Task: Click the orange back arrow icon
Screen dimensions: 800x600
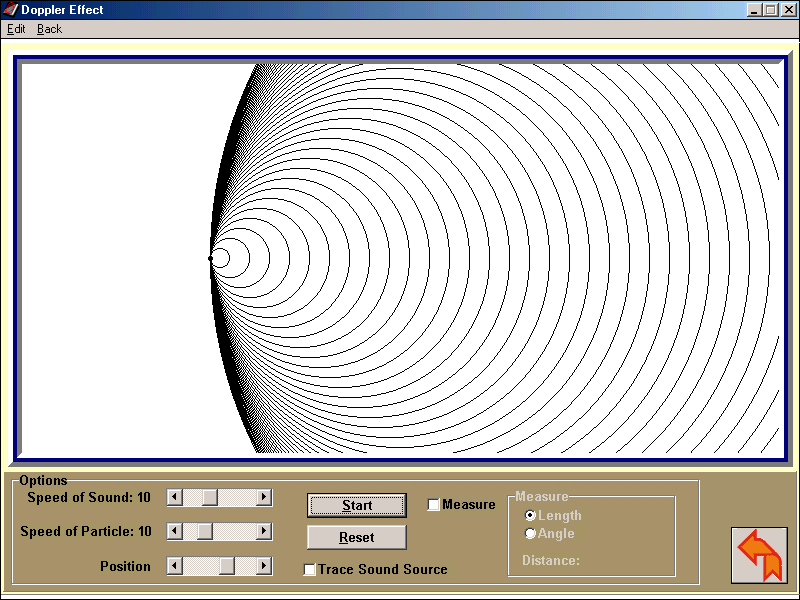Action: click(x=759, y=555)
